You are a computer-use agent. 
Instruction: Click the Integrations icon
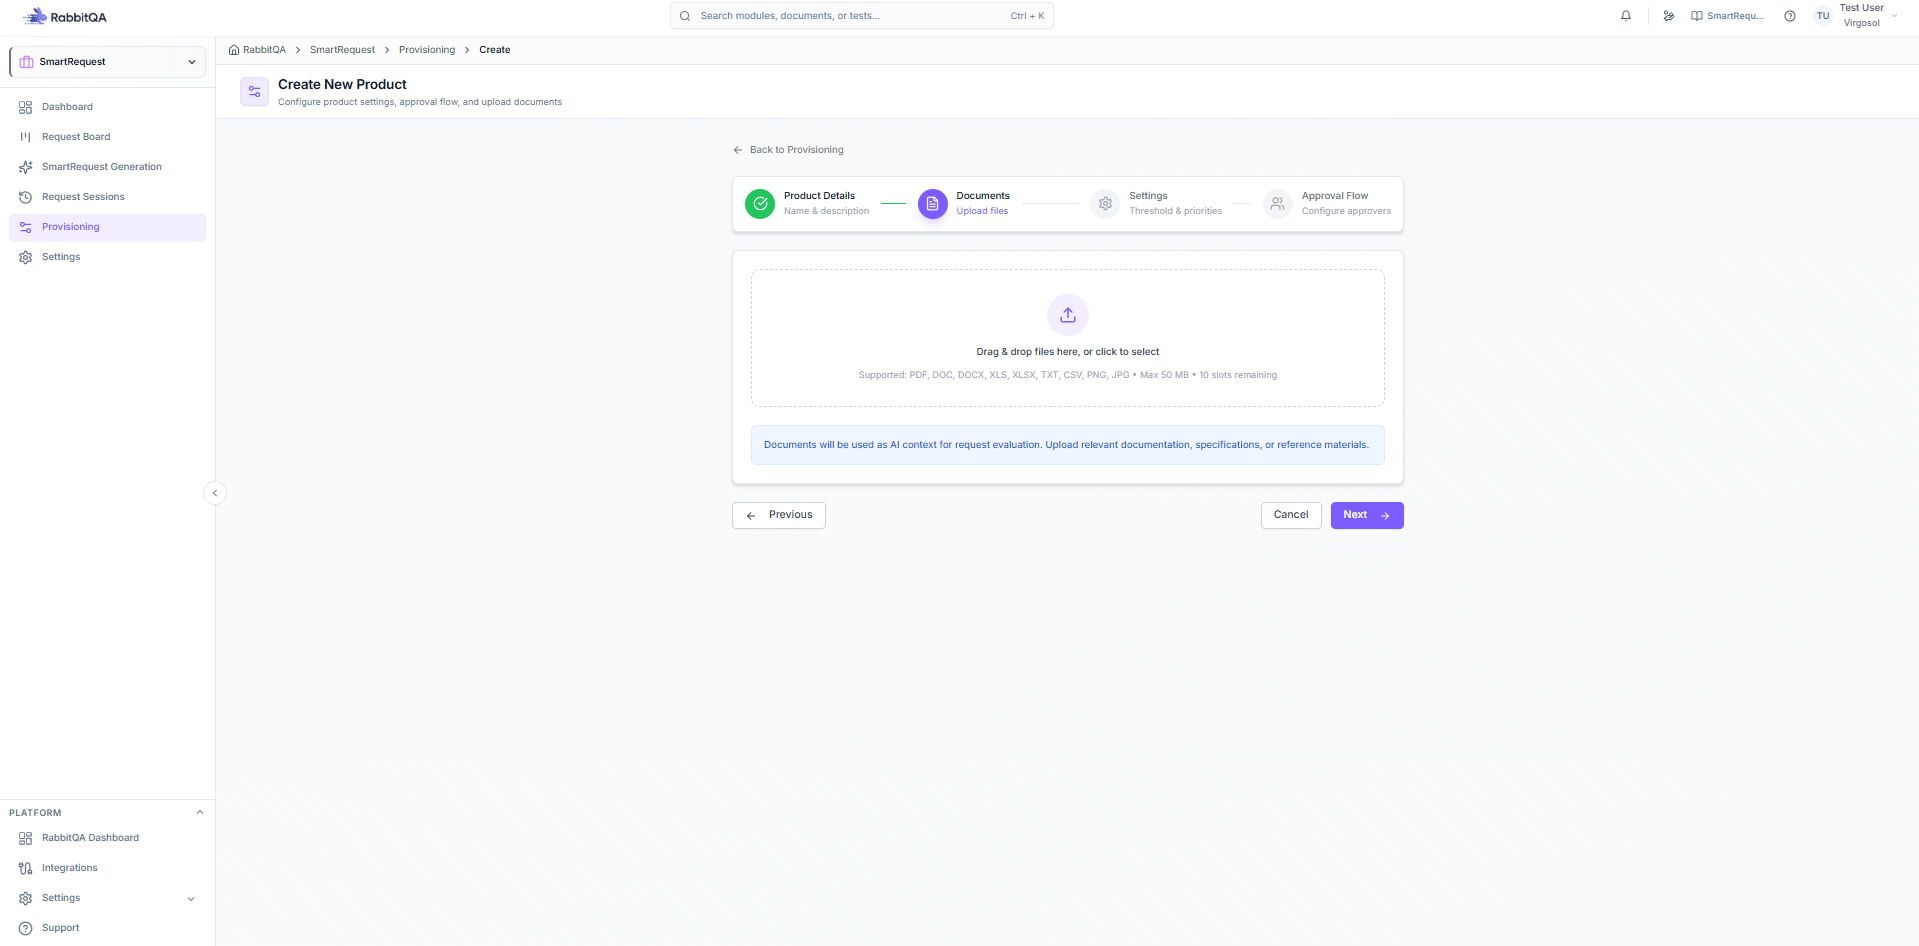(26, 868)
